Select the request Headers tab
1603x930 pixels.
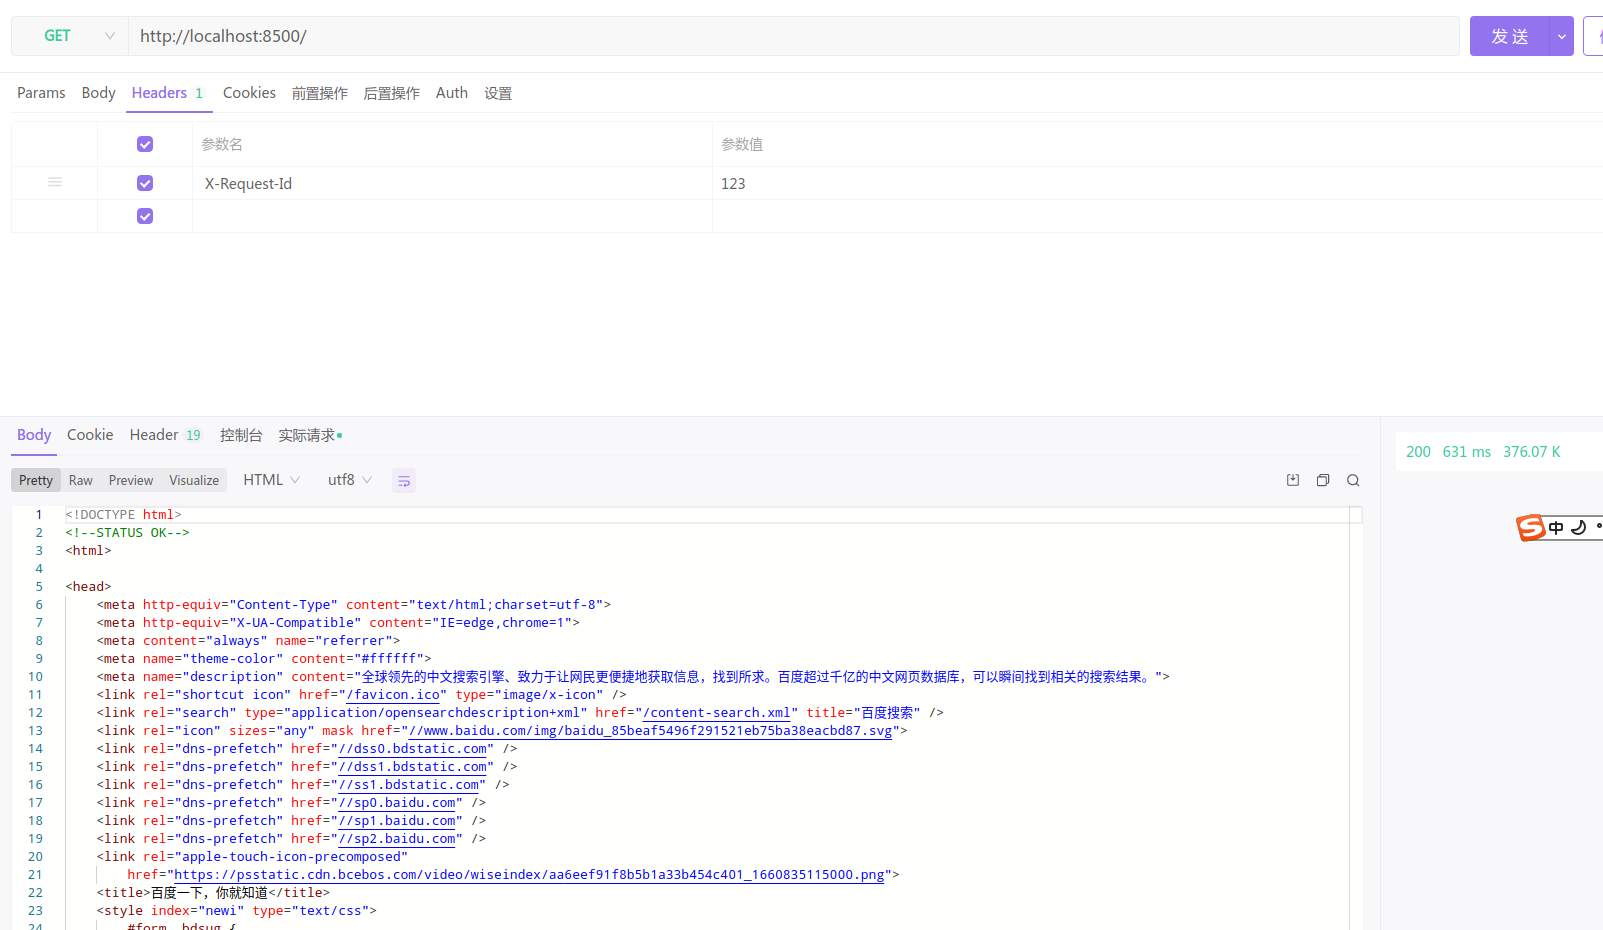[168, 93]
